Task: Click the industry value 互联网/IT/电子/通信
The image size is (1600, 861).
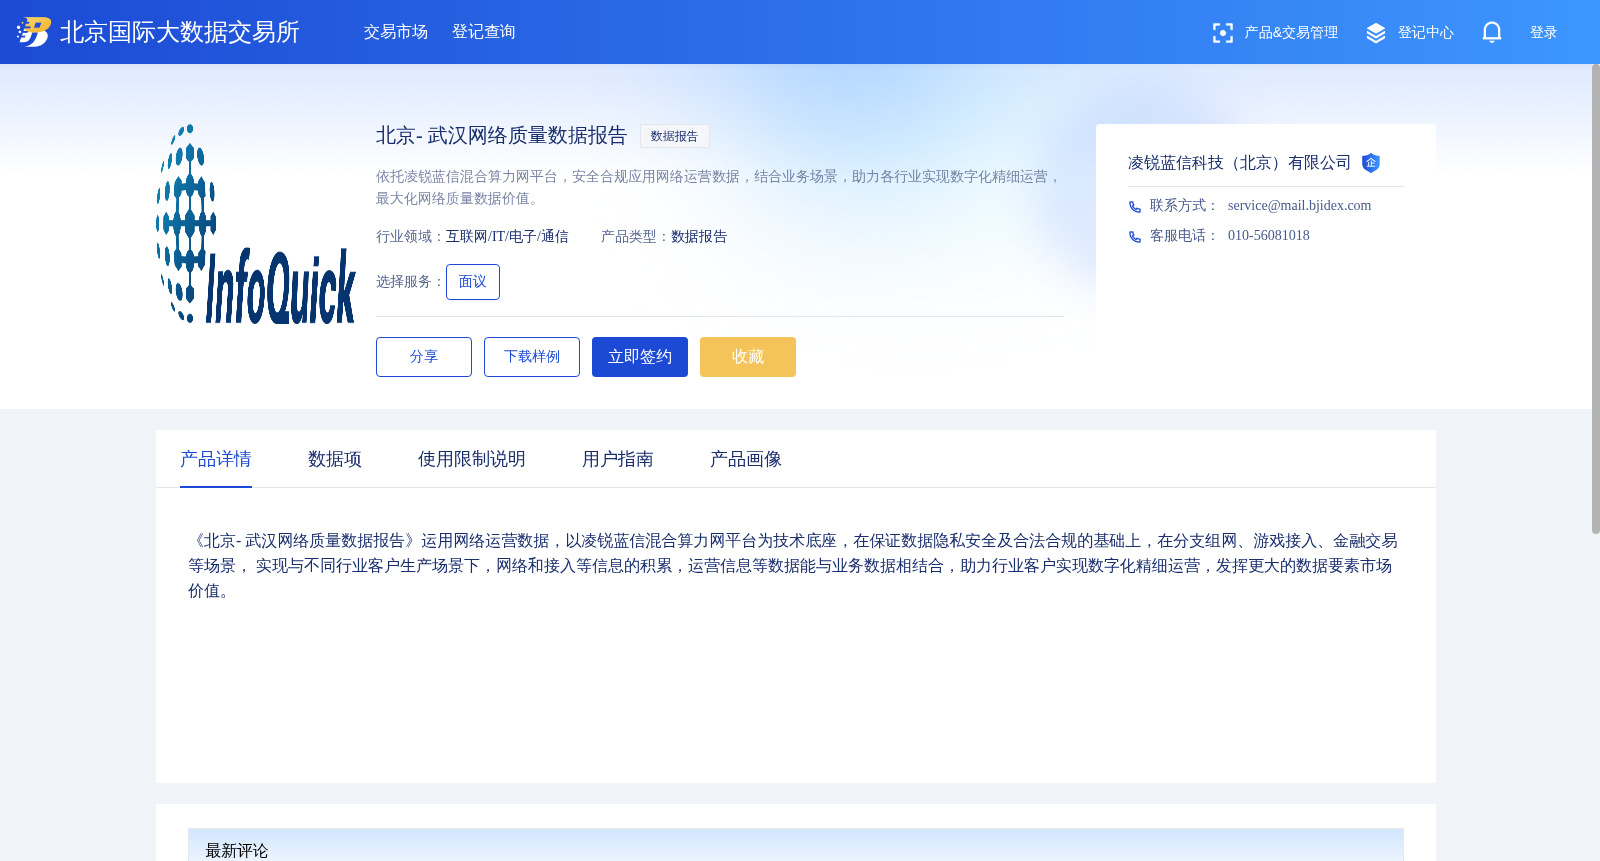Action: 507,237
